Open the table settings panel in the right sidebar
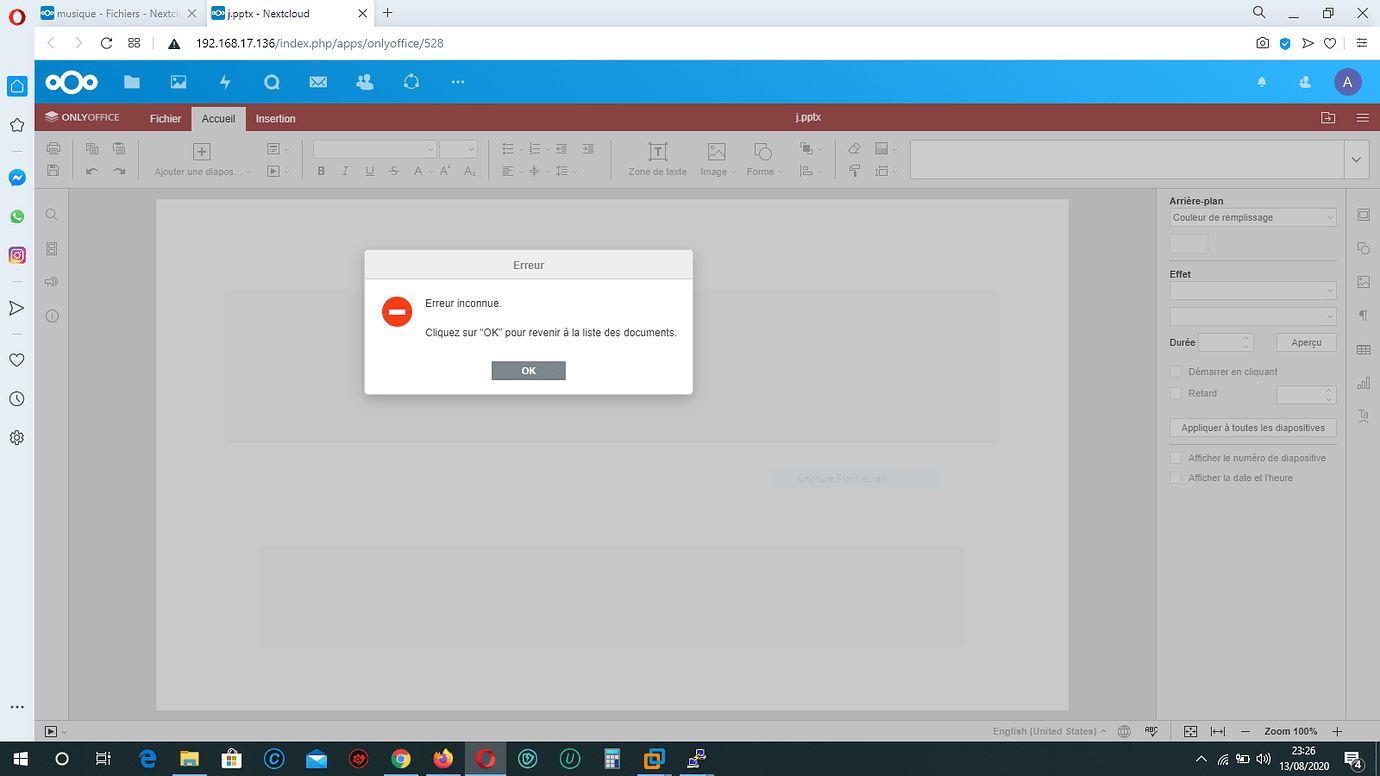Screen dimensions: 1380x776 1363,349
